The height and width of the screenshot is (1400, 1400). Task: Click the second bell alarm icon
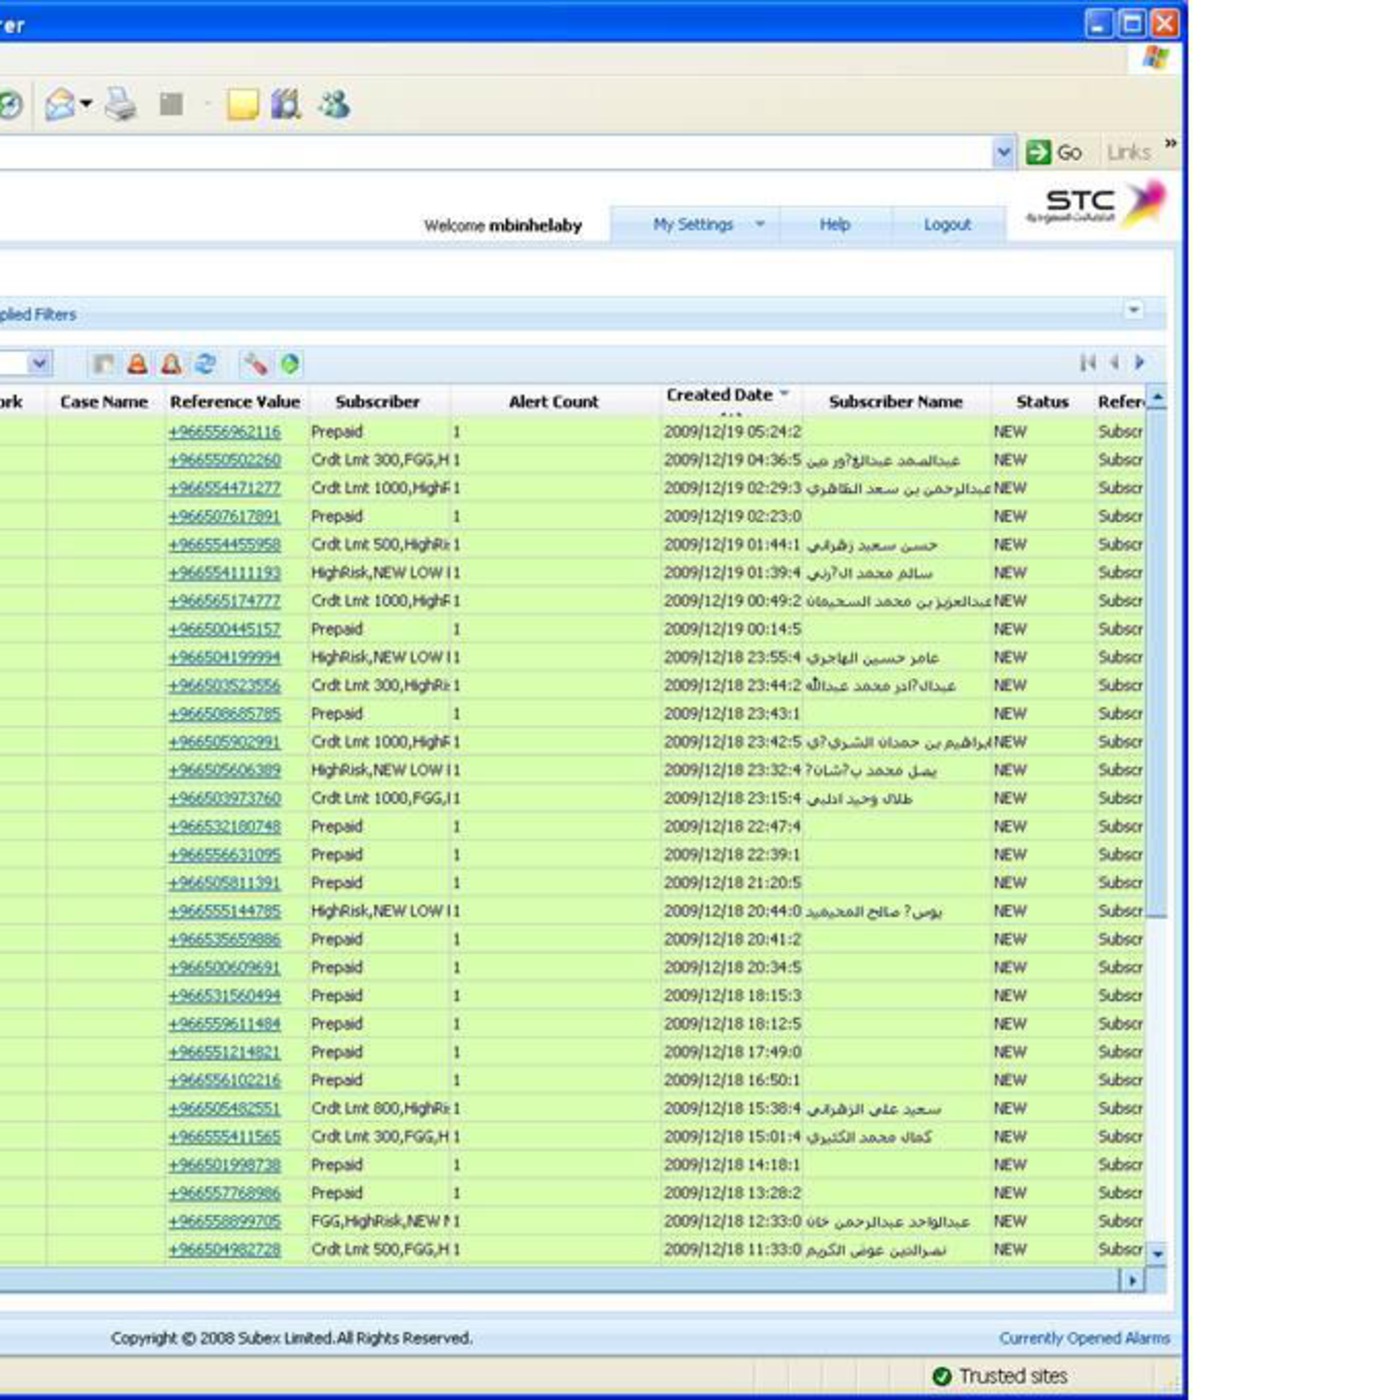(171, 364)
